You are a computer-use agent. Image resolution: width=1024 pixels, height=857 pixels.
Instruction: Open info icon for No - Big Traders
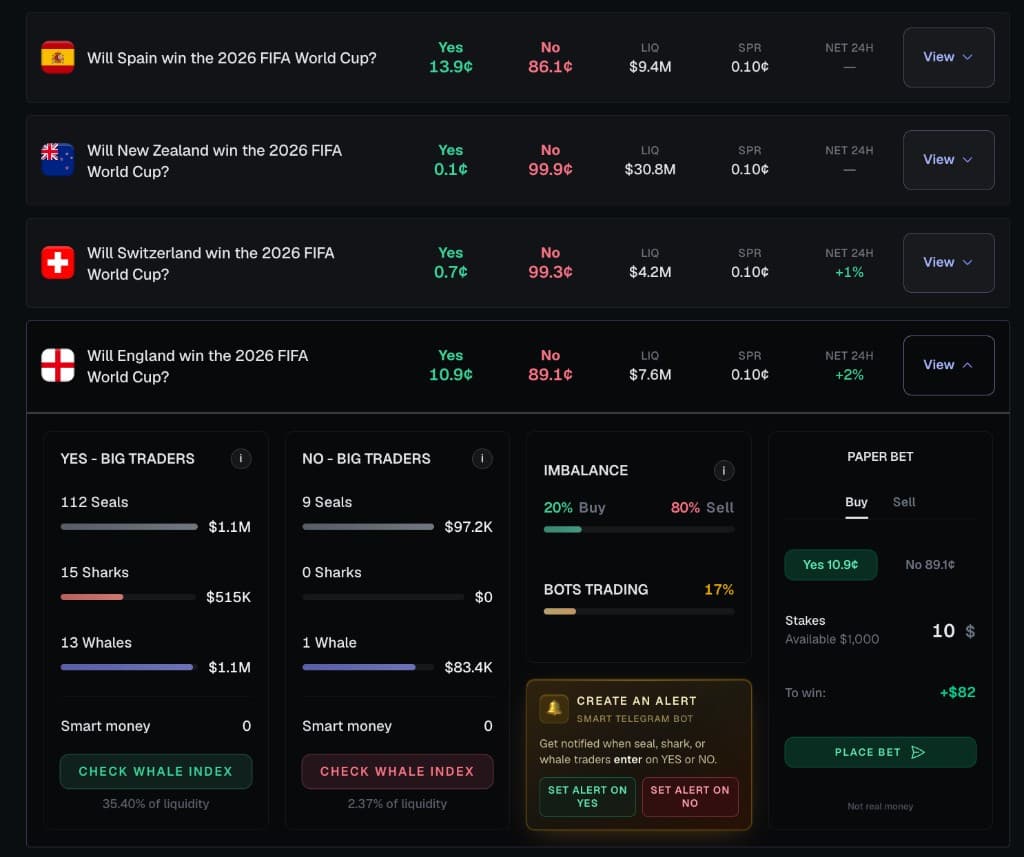pos(483,459)
